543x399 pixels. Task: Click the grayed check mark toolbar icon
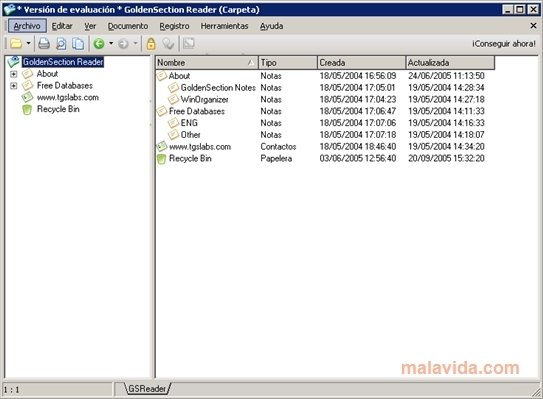click(x=169, y=44)
